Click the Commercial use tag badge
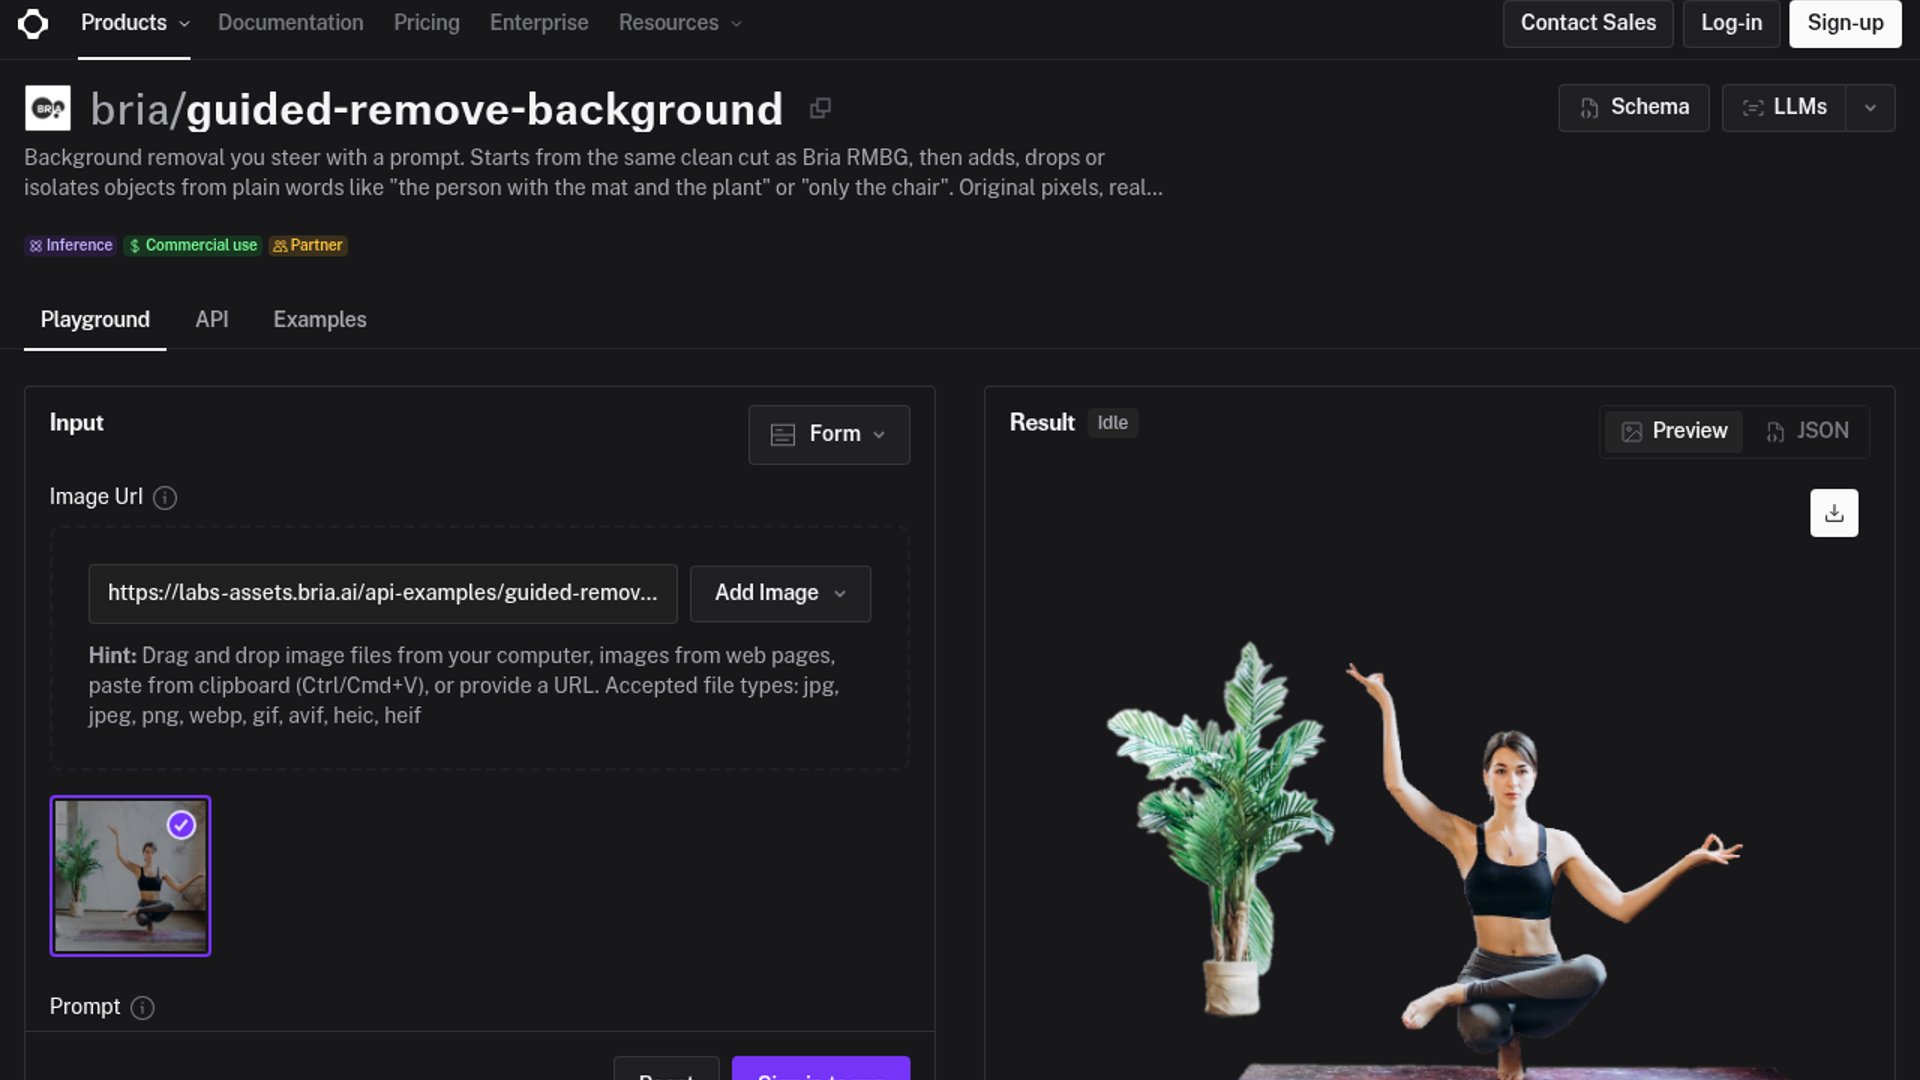The height and width of the screenshot is (1080, 1920). click(x=193, y=245)
